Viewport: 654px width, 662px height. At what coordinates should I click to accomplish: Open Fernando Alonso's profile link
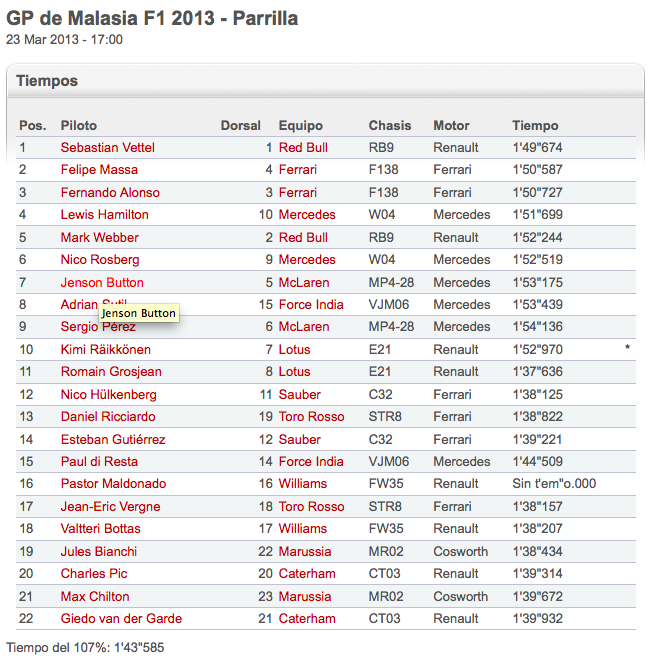click(110, 193)
